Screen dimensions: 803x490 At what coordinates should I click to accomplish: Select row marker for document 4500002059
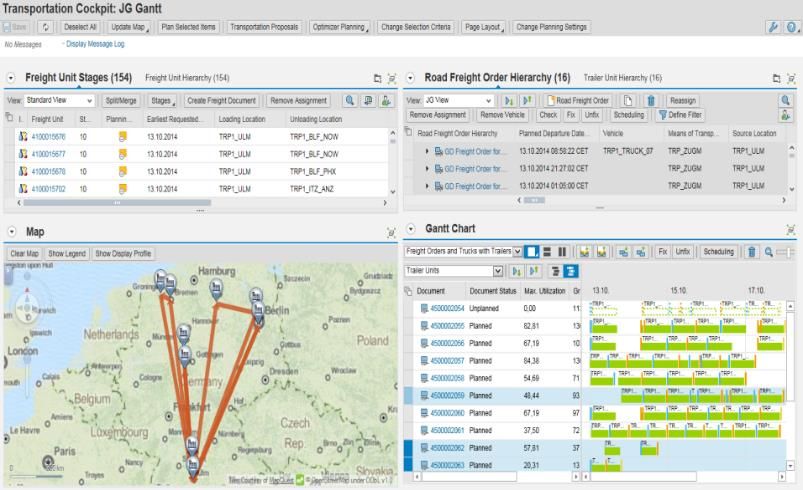pos(408,395)
